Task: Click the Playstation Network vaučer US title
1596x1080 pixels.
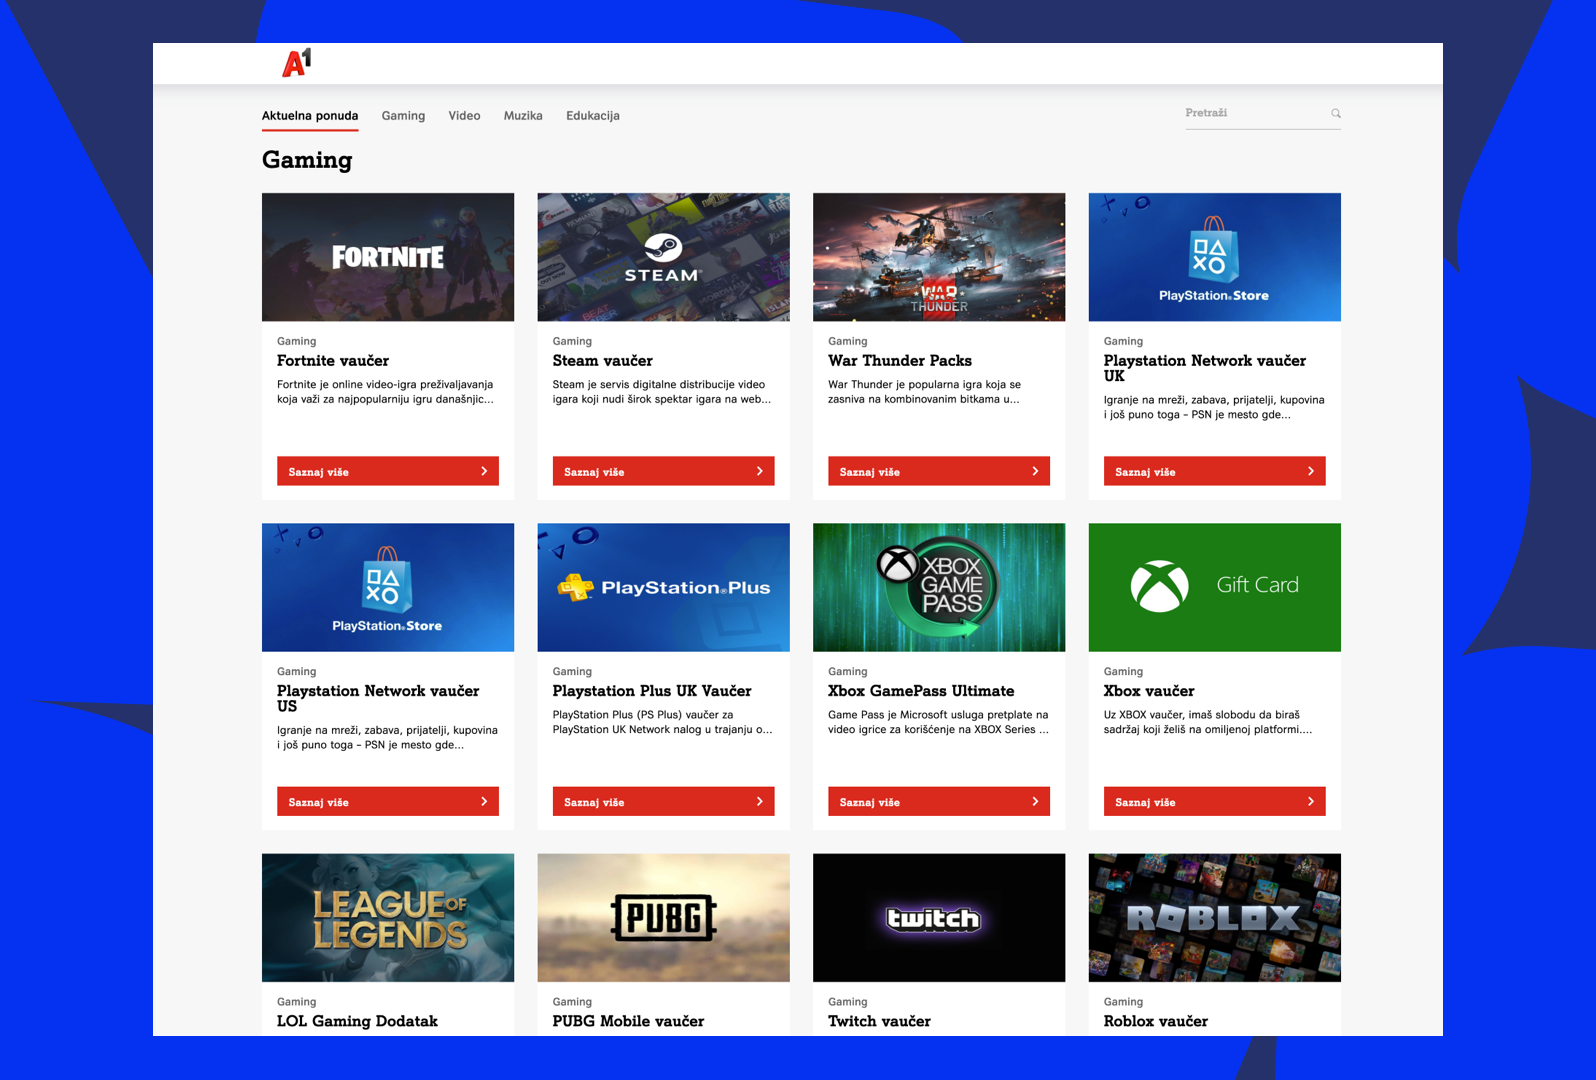Action: (378, 698)
